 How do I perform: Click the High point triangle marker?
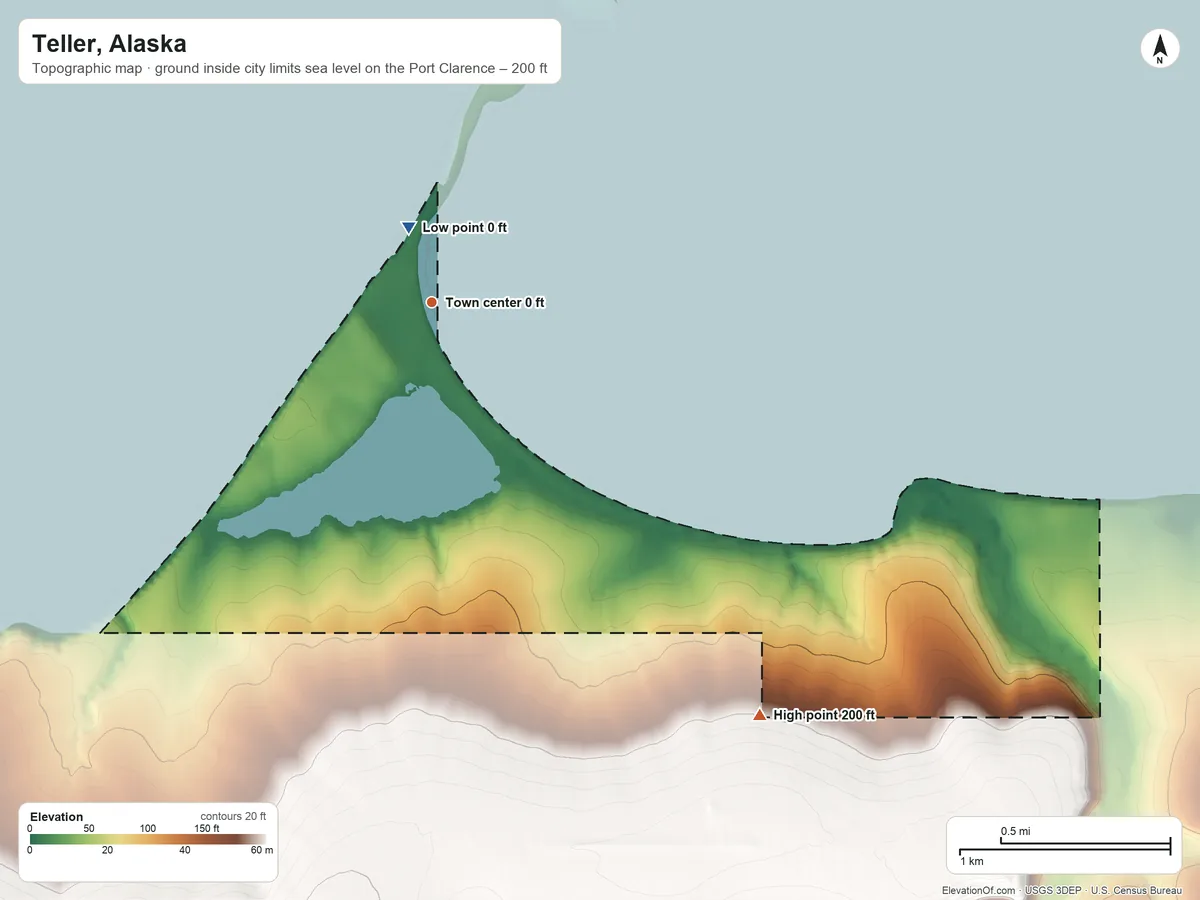[759, 714]
